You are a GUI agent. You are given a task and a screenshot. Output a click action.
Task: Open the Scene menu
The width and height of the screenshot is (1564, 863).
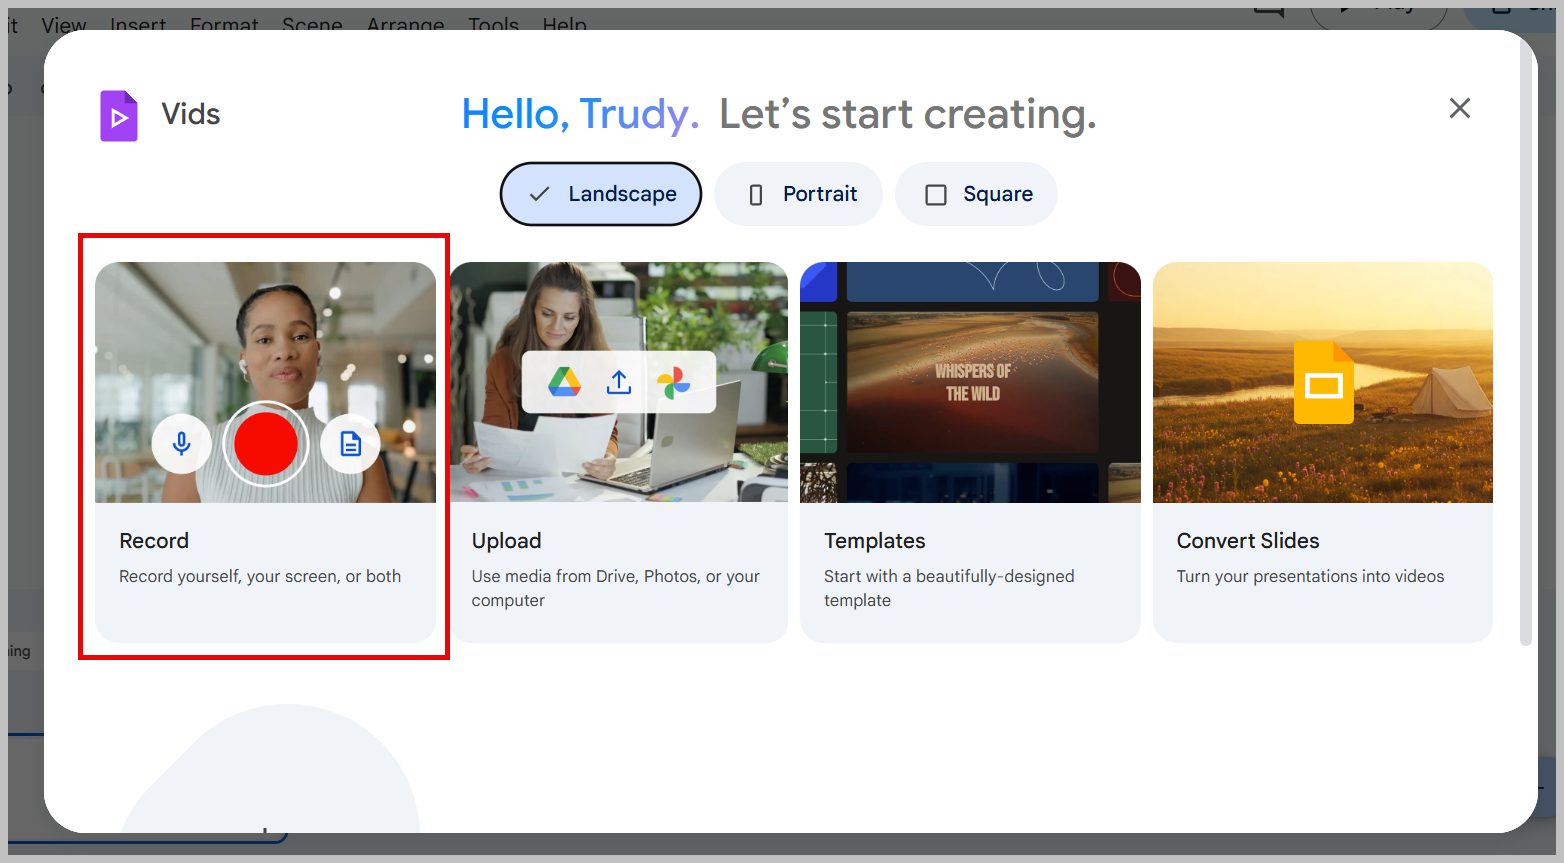click(x=312, y=25)
